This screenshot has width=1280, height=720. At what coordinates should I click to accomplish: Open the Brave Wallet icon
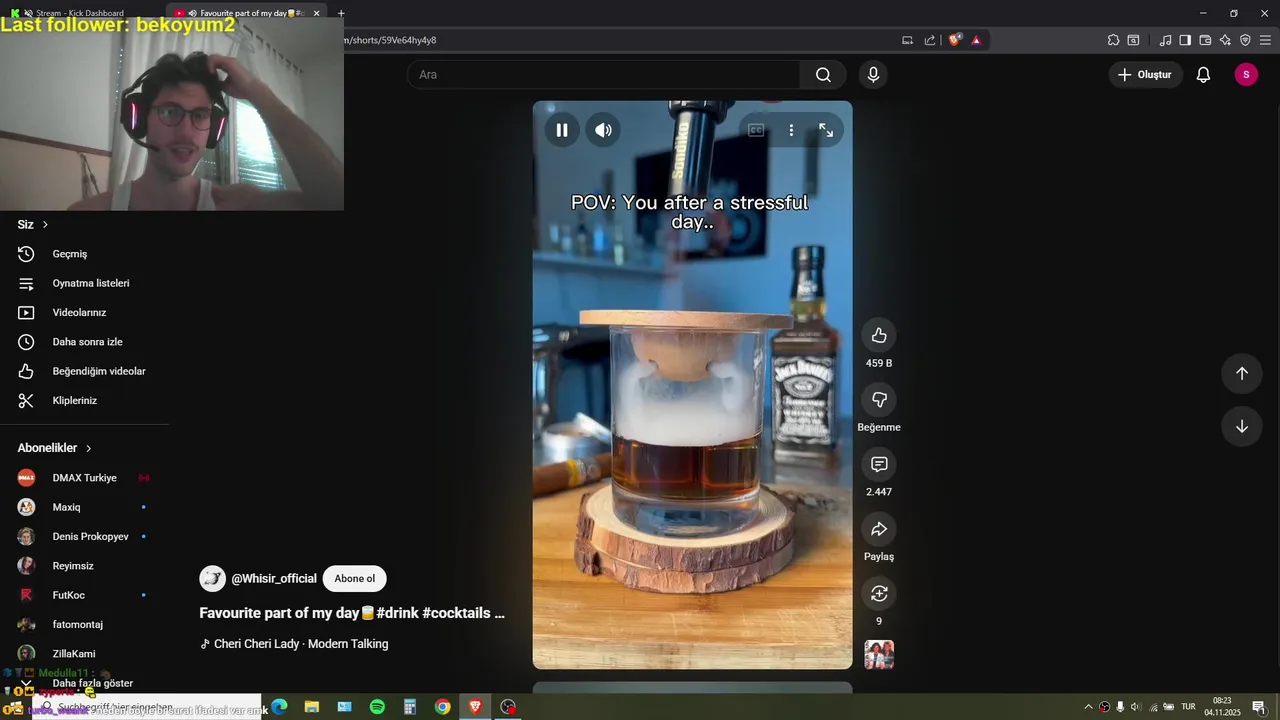pyautogui.click(x=1205, y=40)
